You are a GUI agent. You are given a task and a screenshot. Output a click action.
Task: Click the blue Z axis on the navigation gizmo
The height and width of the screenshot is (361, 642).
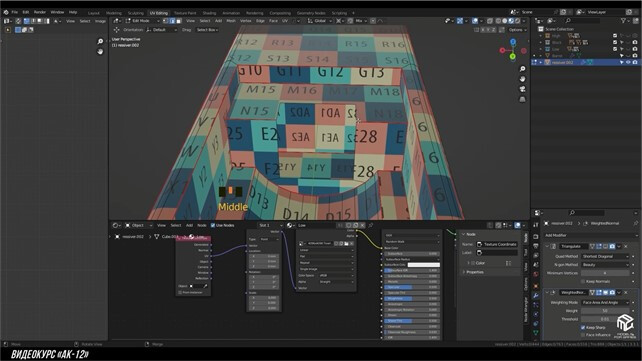513,42
